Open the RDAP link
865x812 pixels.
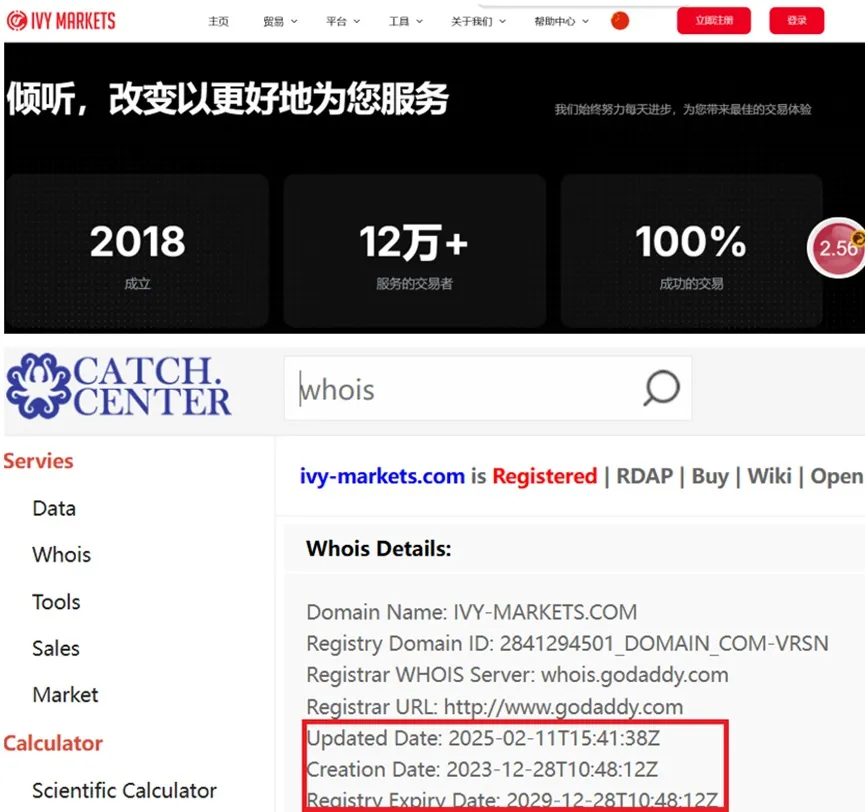pyautogui.click(x=644, y=476)
